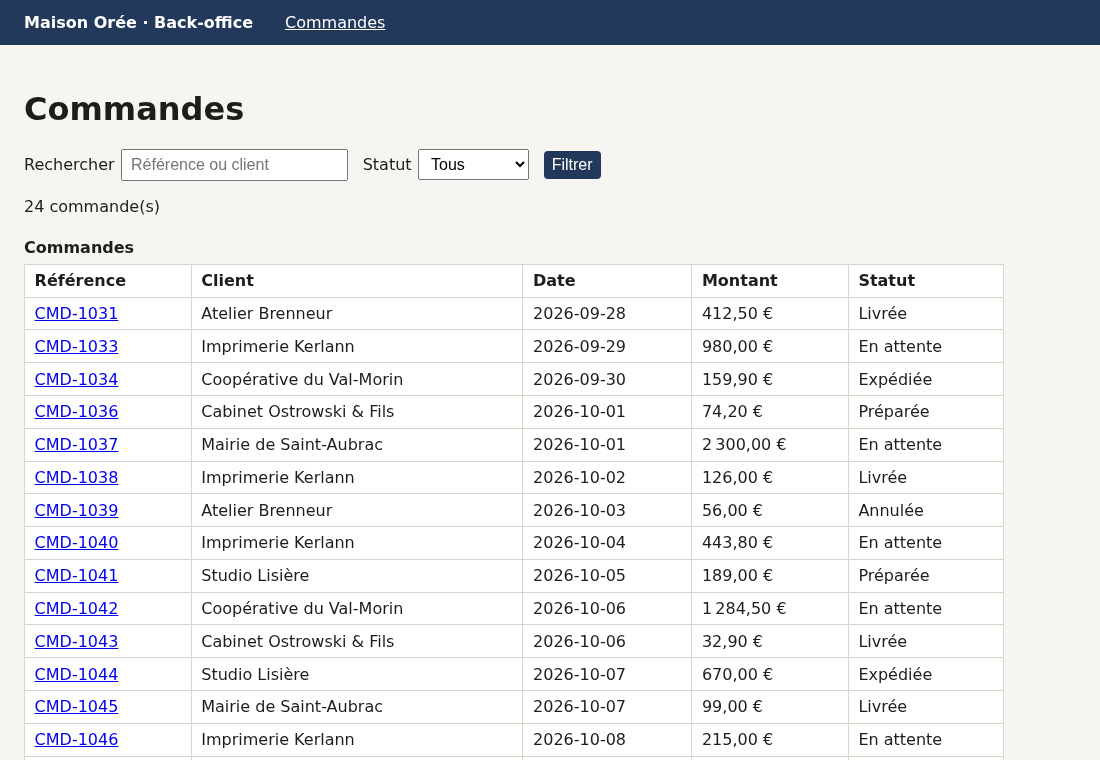Click date 2026-10-08
Viewport: 1100px width, 760px height.
pyautogui.click(x=579, y=740)
